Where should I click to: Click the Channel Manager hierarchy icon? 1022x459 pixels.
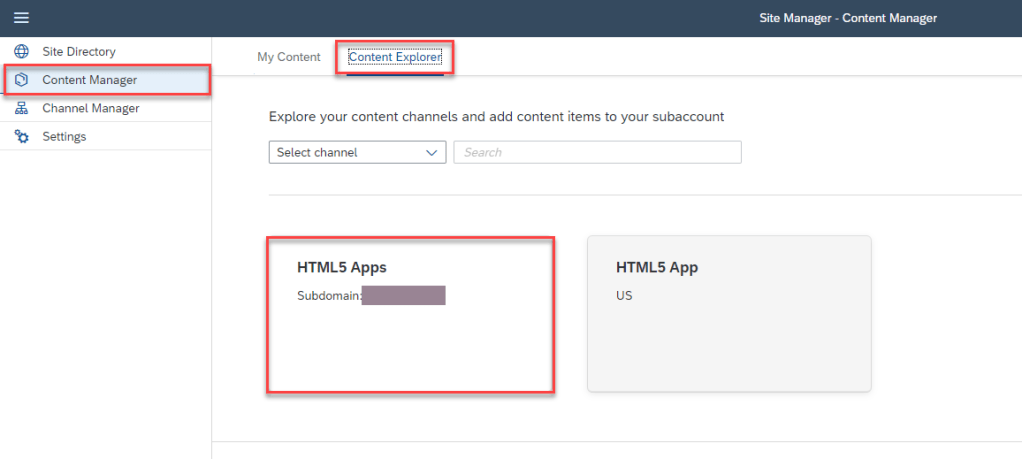[x=22, y=108]
